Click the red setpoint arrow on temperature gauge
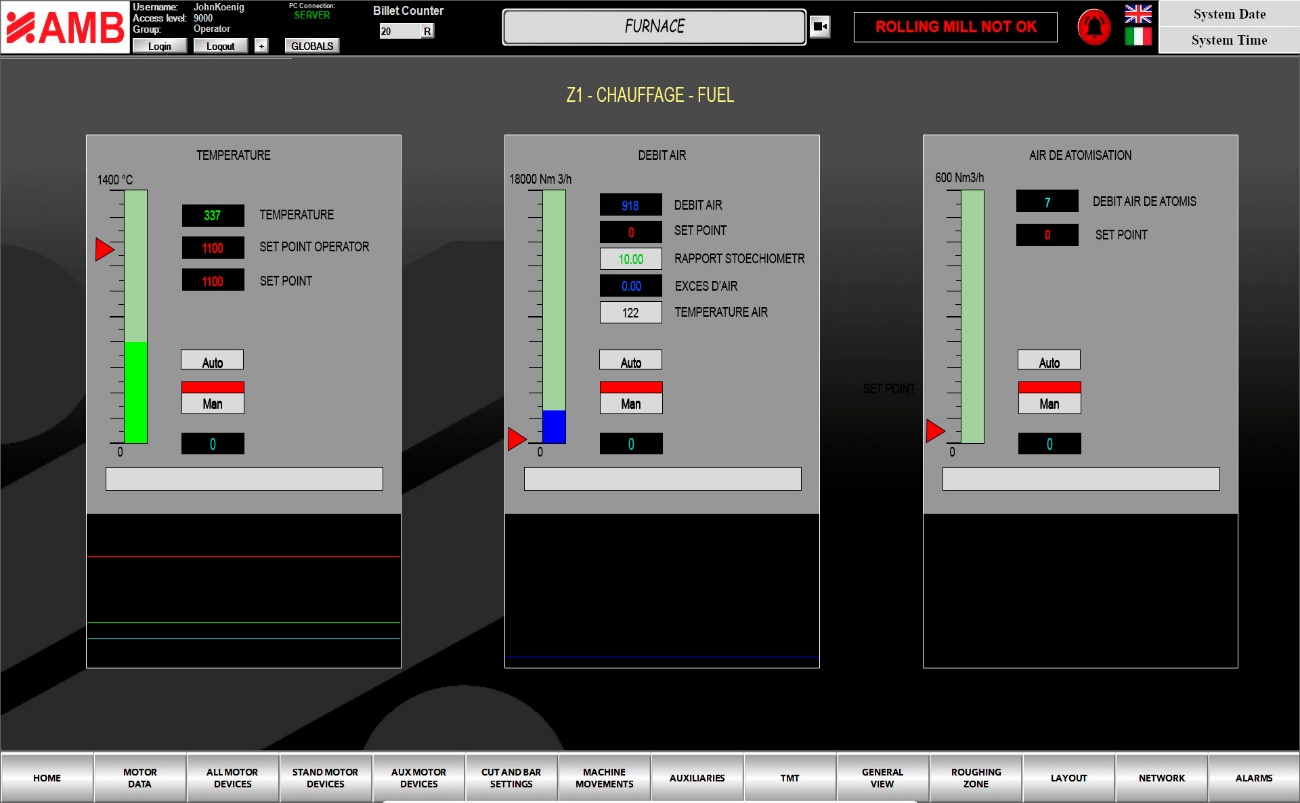This screenshot has width=1300, height=803. click(x=104, y=249)
